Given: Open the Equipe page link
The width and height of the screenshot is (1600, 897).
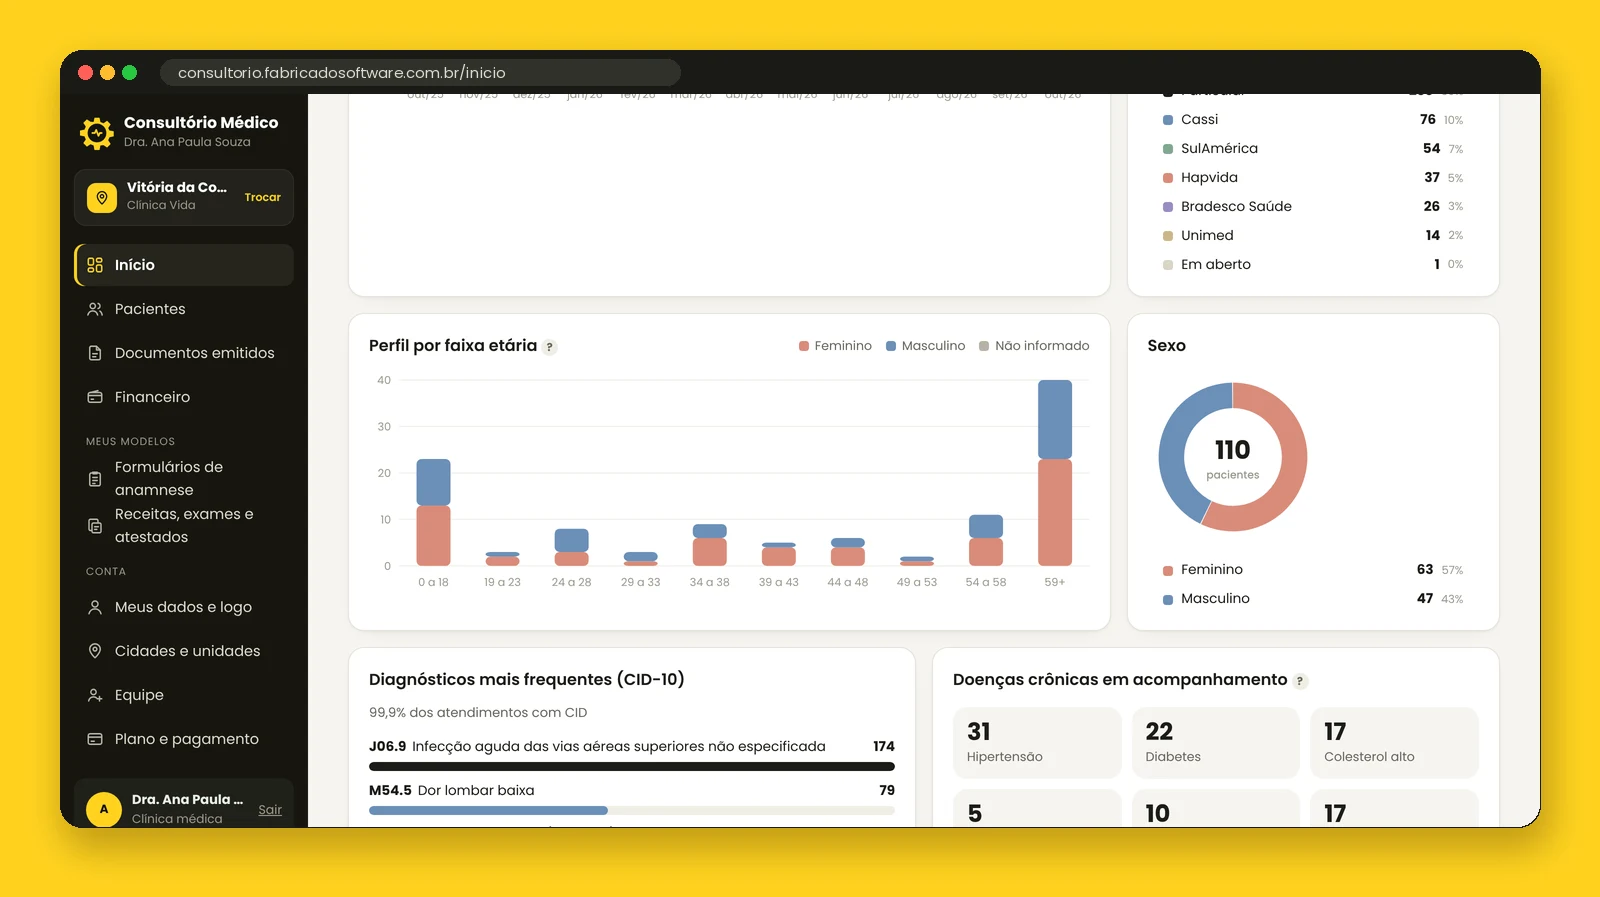Looking at the screenshot, I should 184,695.
